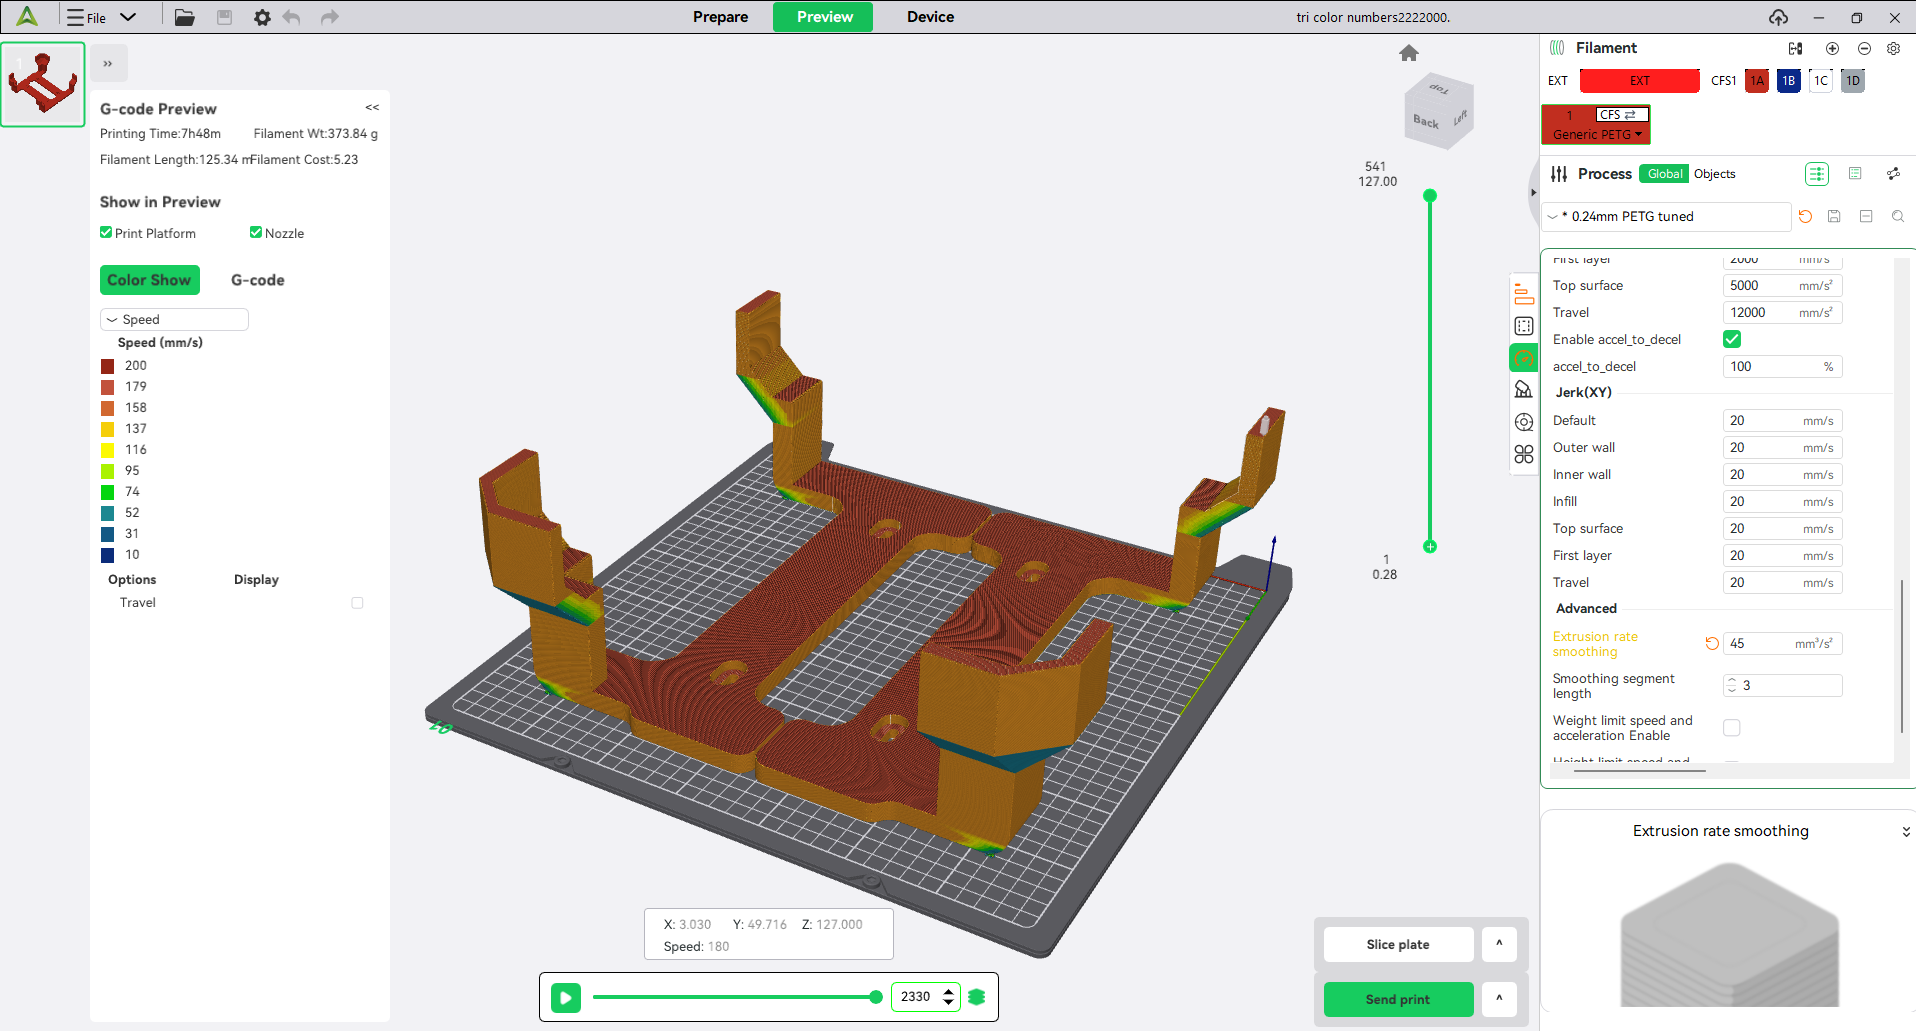Switch to G-code view button
This screenshot has height=1031, width=1916.
pos(257,280)
